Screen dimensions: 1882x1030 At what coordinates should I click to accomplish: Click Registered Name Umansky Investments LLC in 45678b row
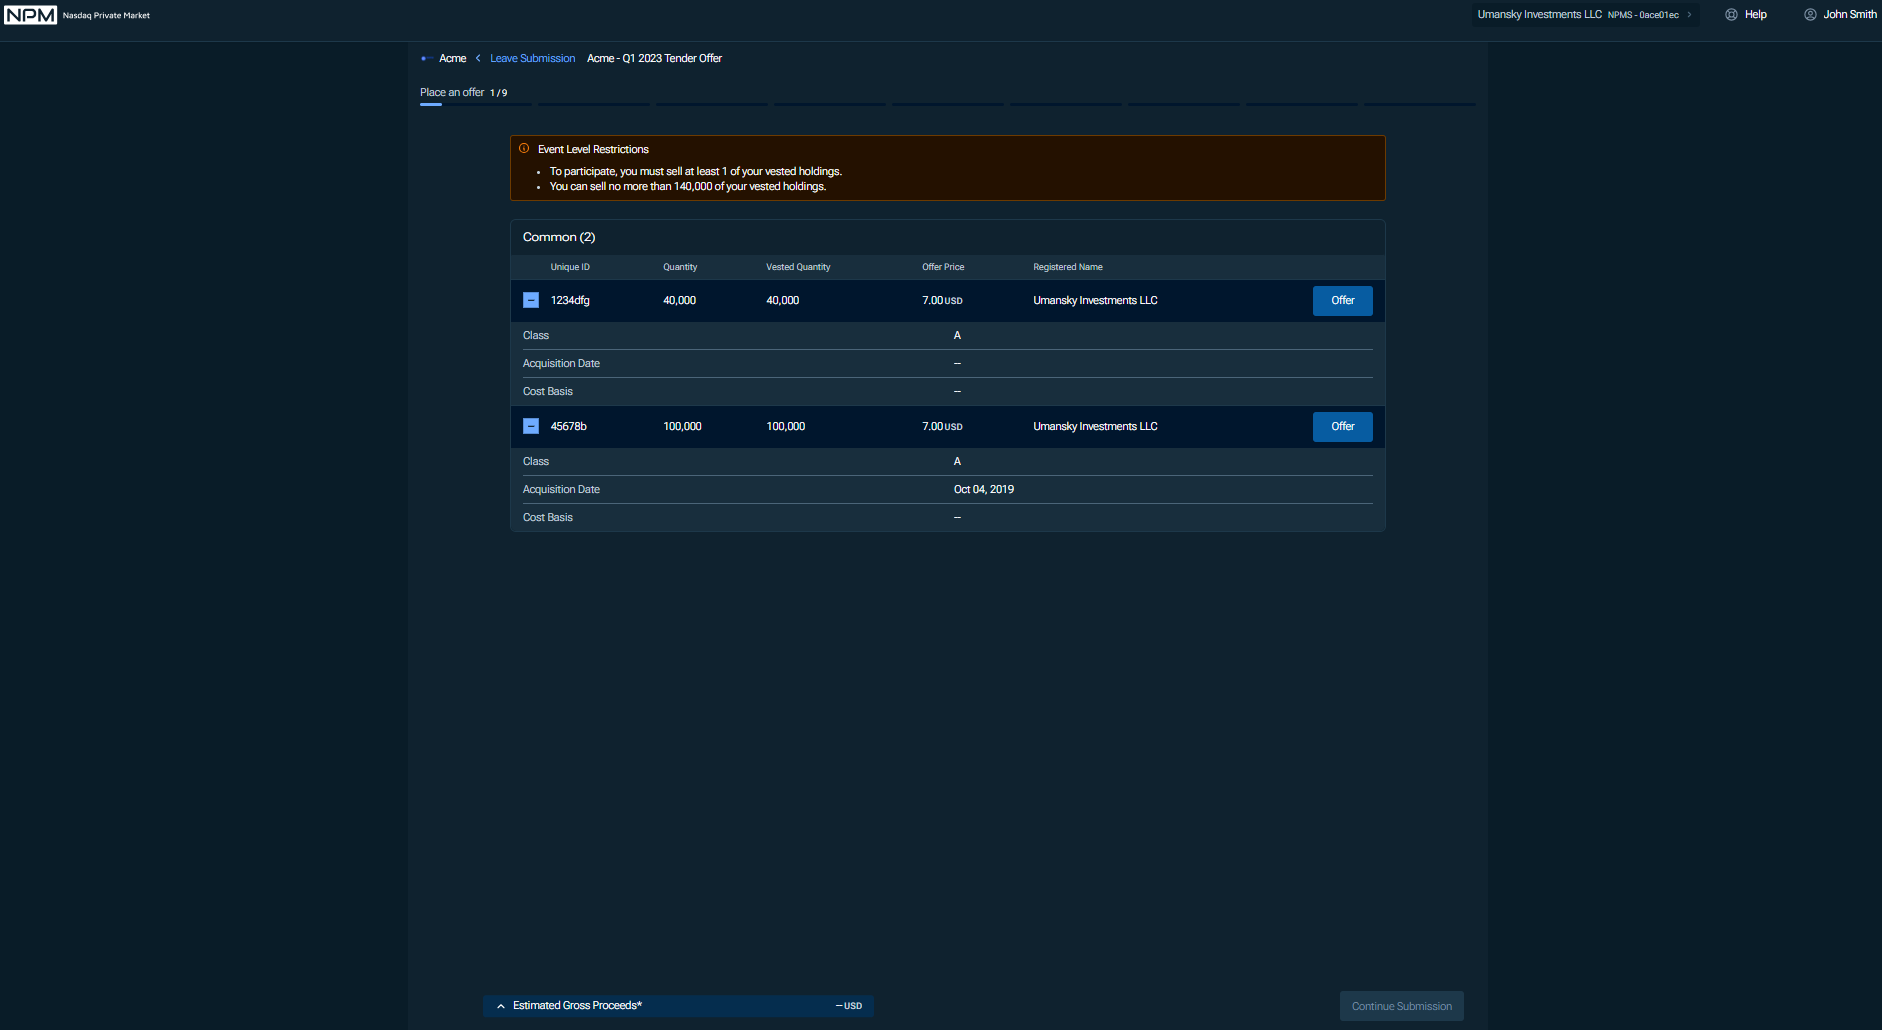(x=1095, y=427)
